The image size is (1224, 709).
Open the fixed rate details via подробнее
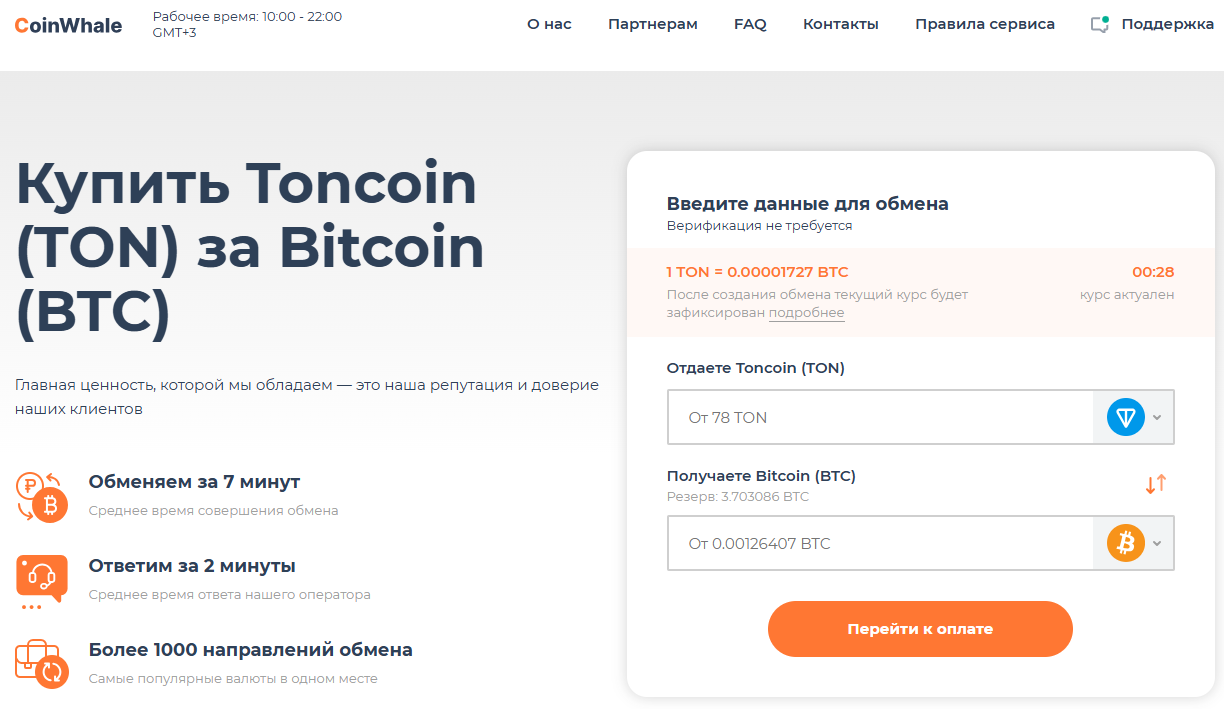click(x=806, y=313)
